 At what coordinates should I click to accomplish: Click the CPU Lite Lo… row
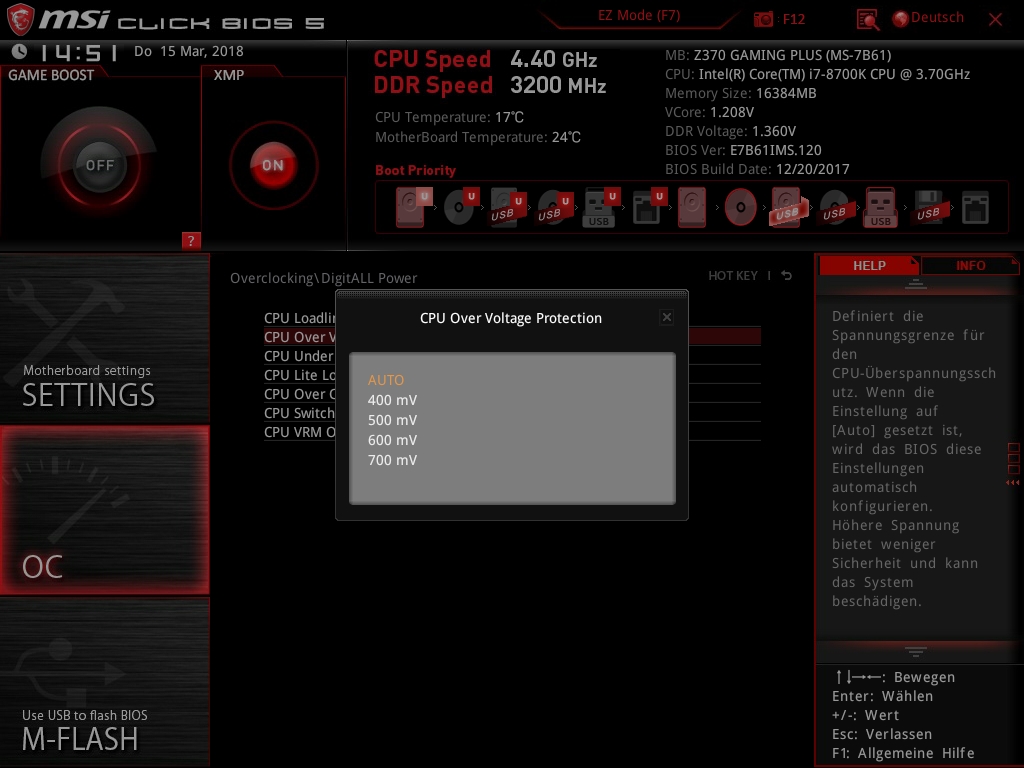pyautogui.click(x=299, y=375)
